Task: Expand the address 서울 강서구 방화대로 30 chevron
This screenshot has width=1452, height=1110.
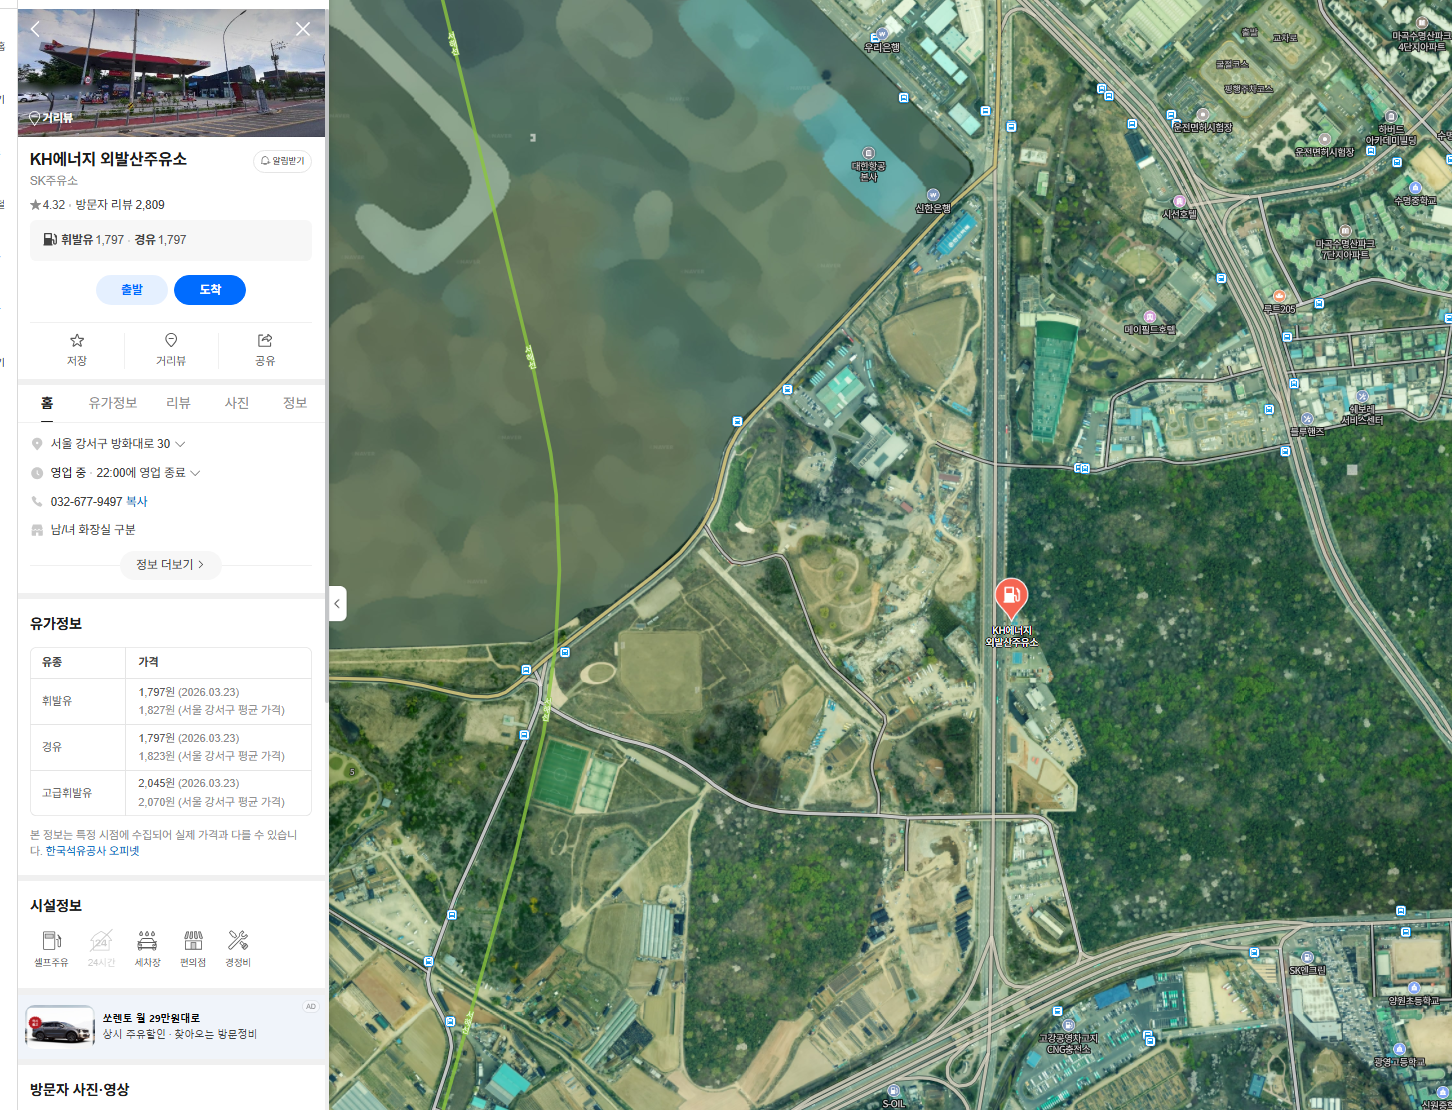Action: pyautogui.click(x=180, y=444)
